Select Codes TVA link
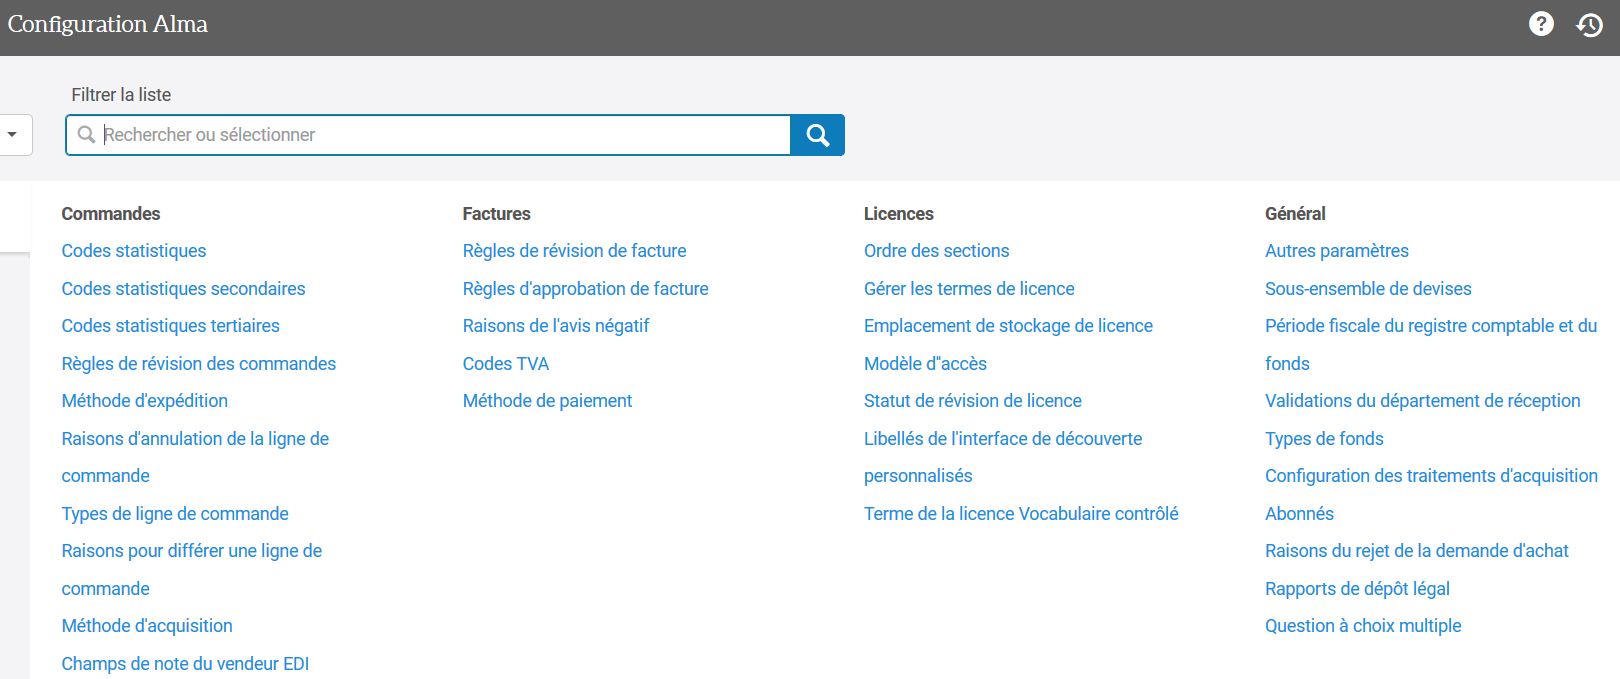 [505, 364]
